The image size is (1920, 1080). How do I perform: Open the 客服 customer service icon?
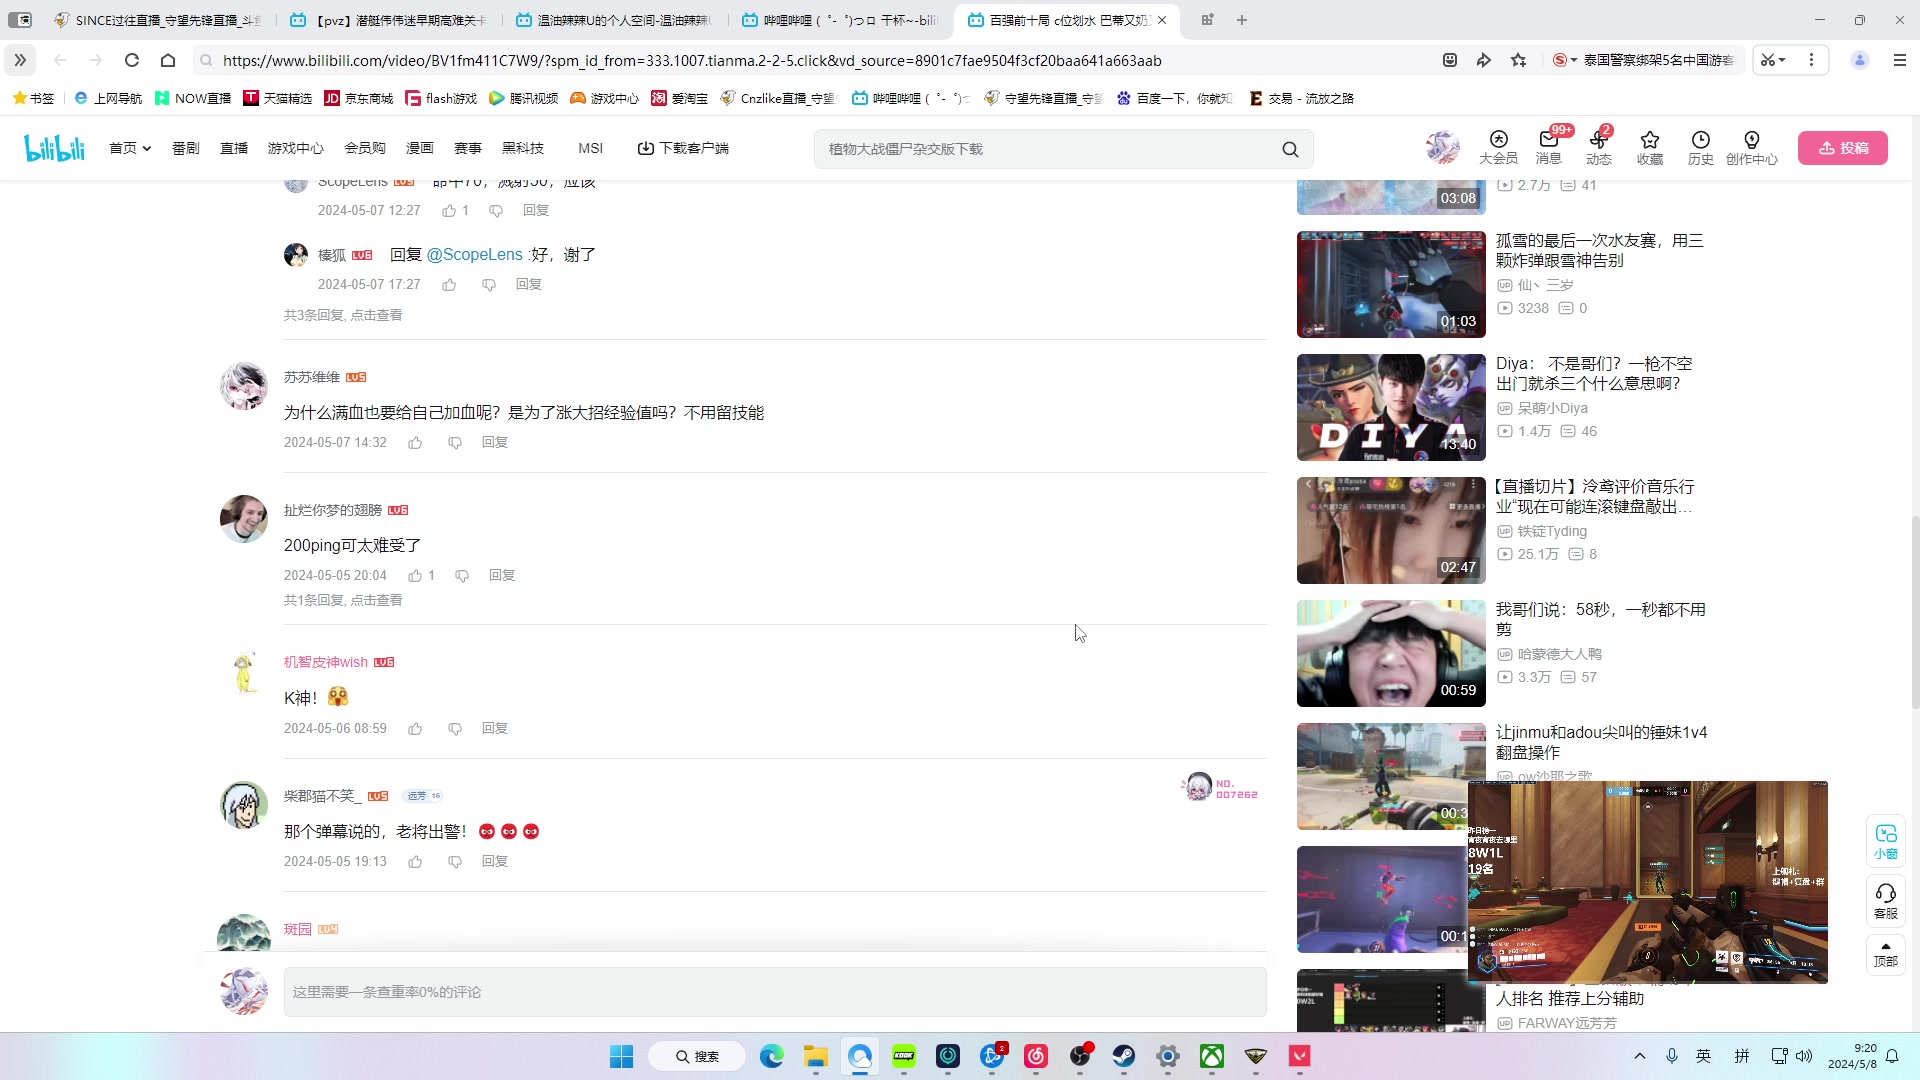(x=1886, y=900)
